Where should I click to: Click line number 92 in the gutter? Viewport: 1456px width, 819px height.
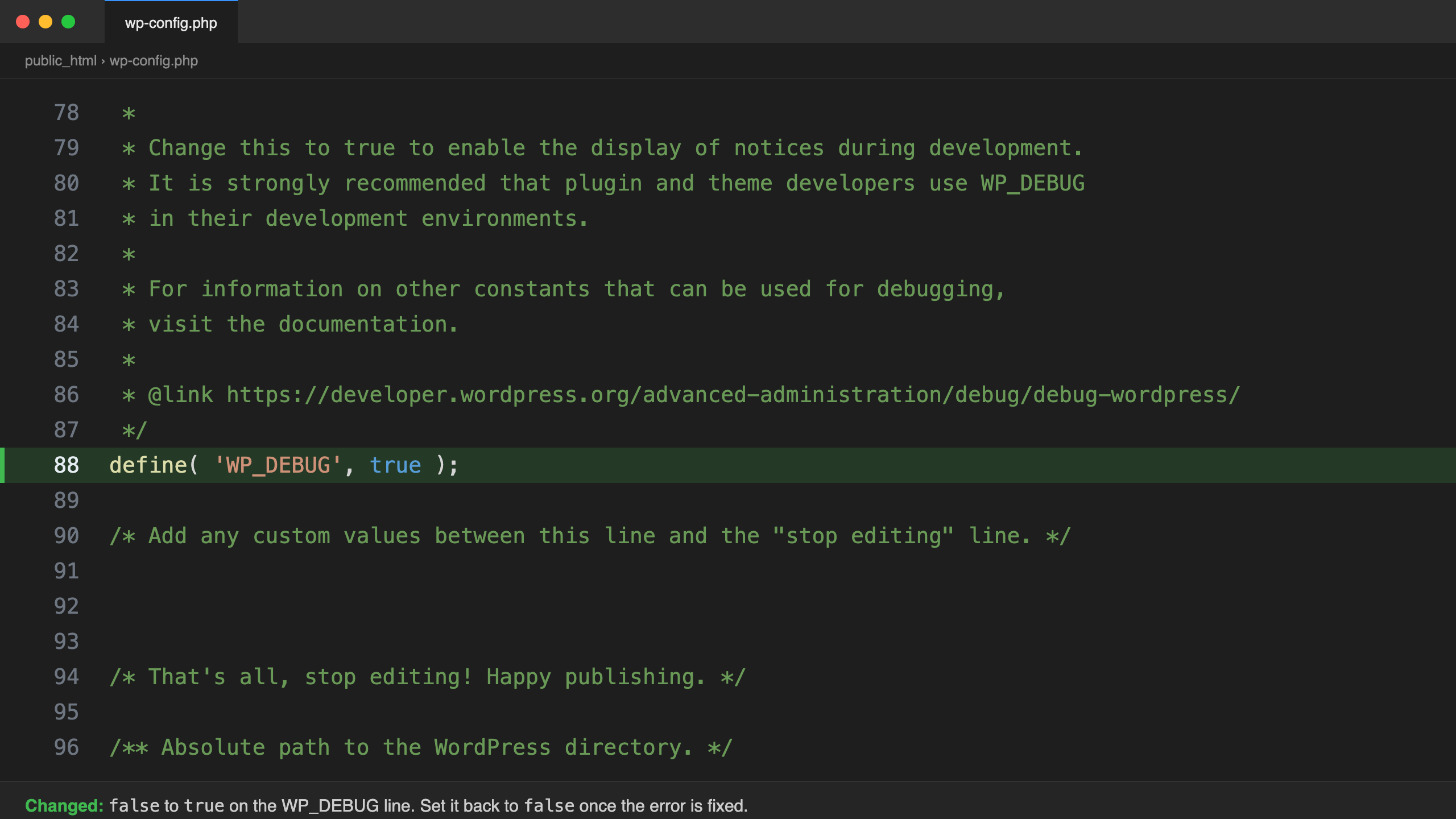[66, 606]
